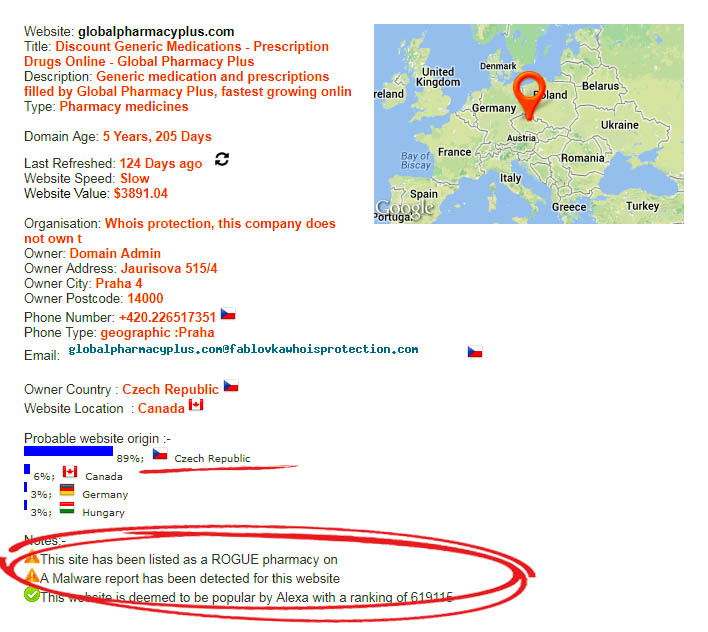
Task: Click the Alexa ranking note text
Action: 247,598
